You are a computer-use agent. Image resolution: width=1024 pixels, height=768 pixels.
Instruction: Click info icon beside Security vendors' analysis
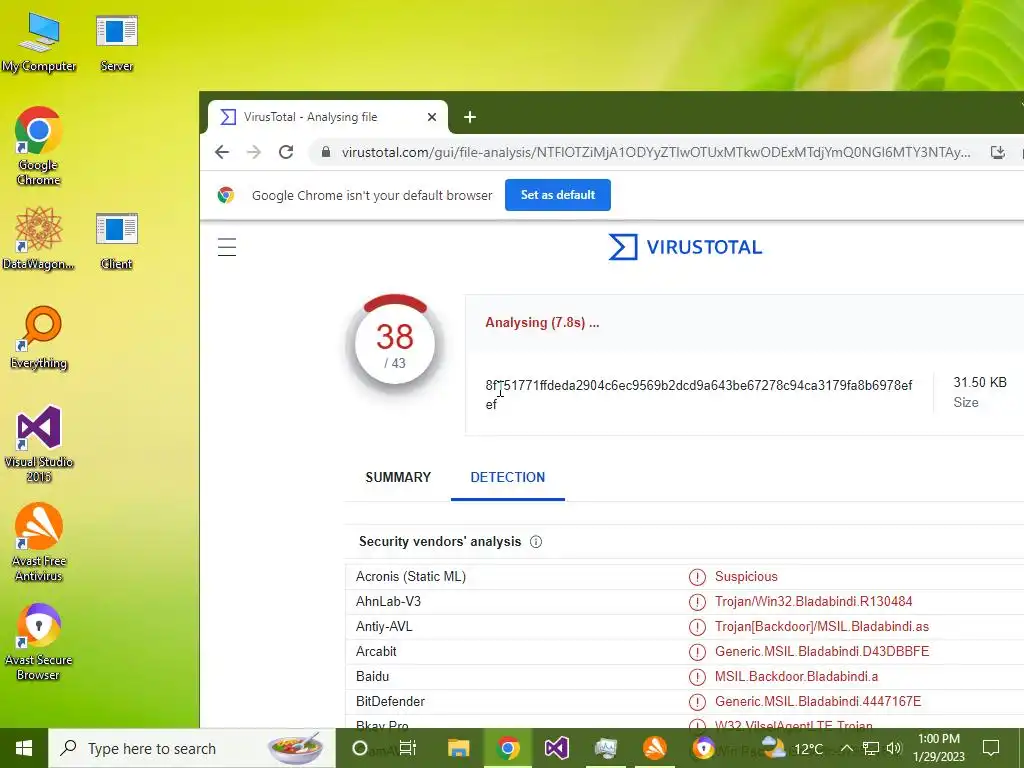[x=536, y=541]
